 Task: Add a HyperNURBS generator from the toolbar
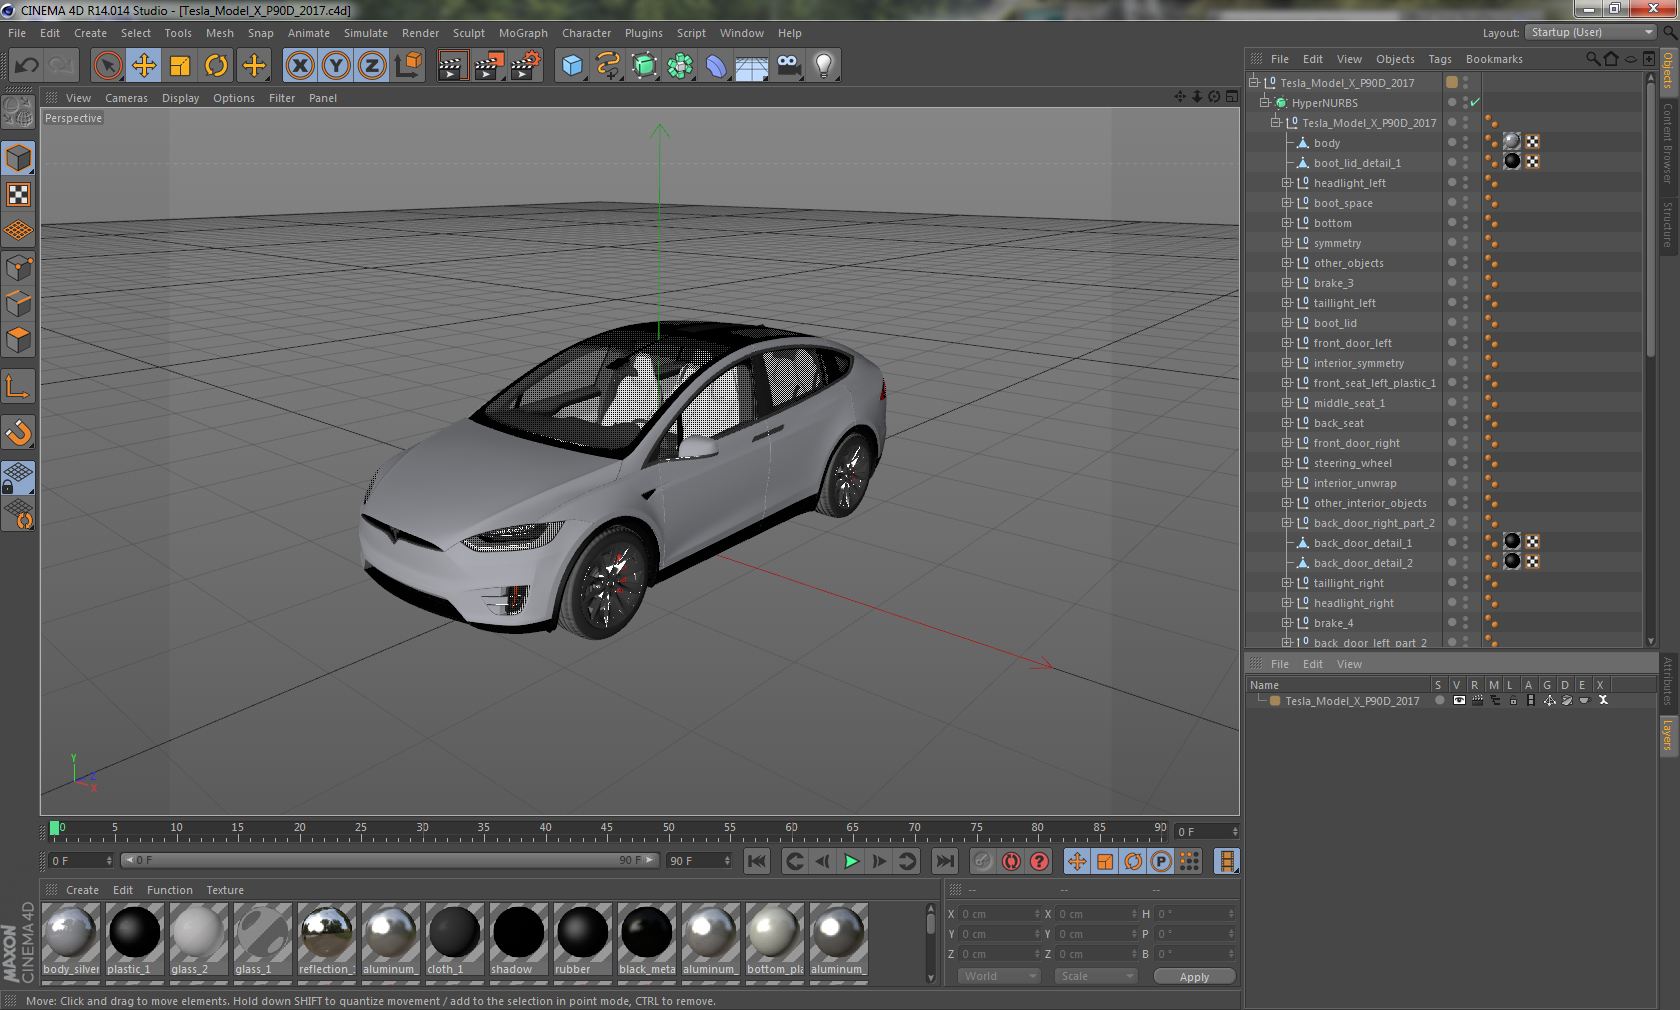coord(644,66)
